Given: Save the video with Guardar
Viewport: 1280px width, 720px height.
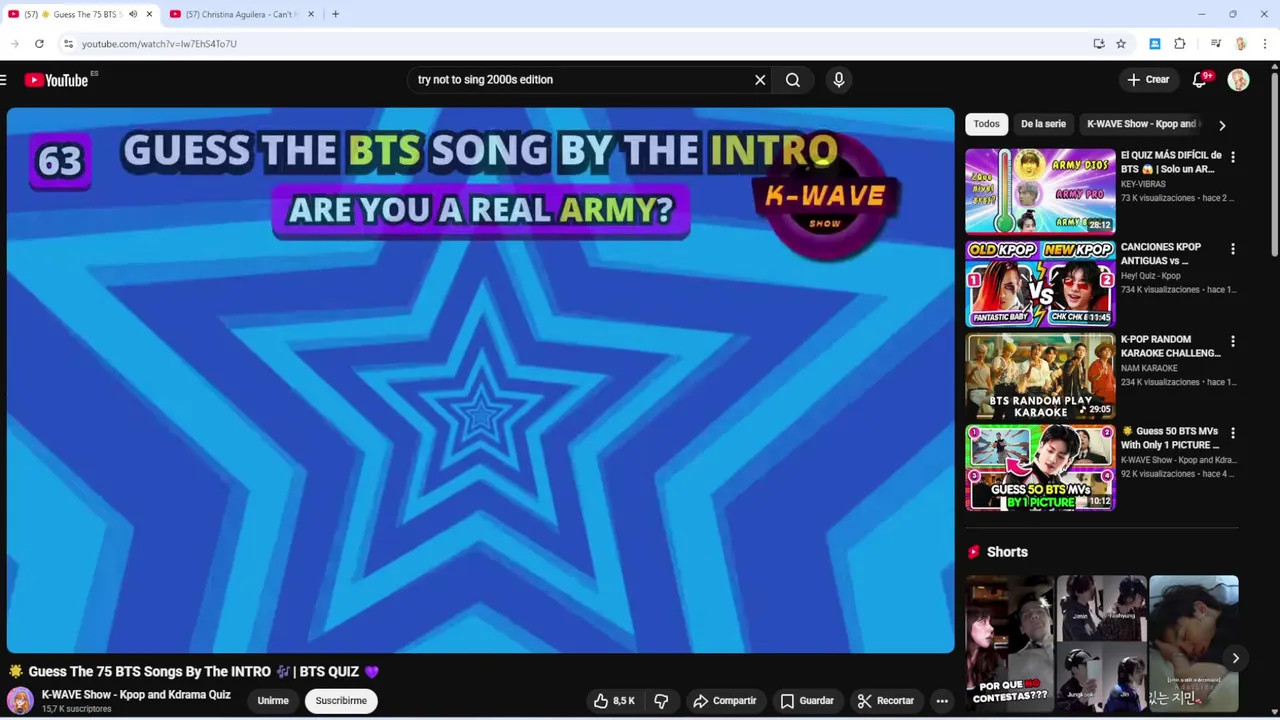Looking at the screenshot, I should (x=806, y=701).
